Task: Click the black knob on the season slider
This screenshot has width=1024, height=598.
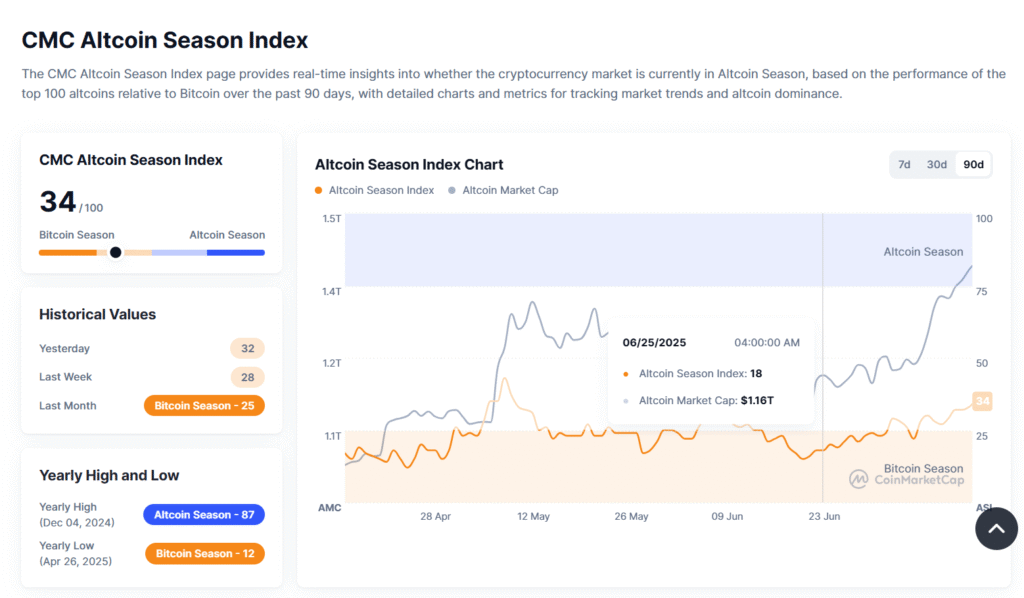Action: pyautogui.click(x=116, y=252)
